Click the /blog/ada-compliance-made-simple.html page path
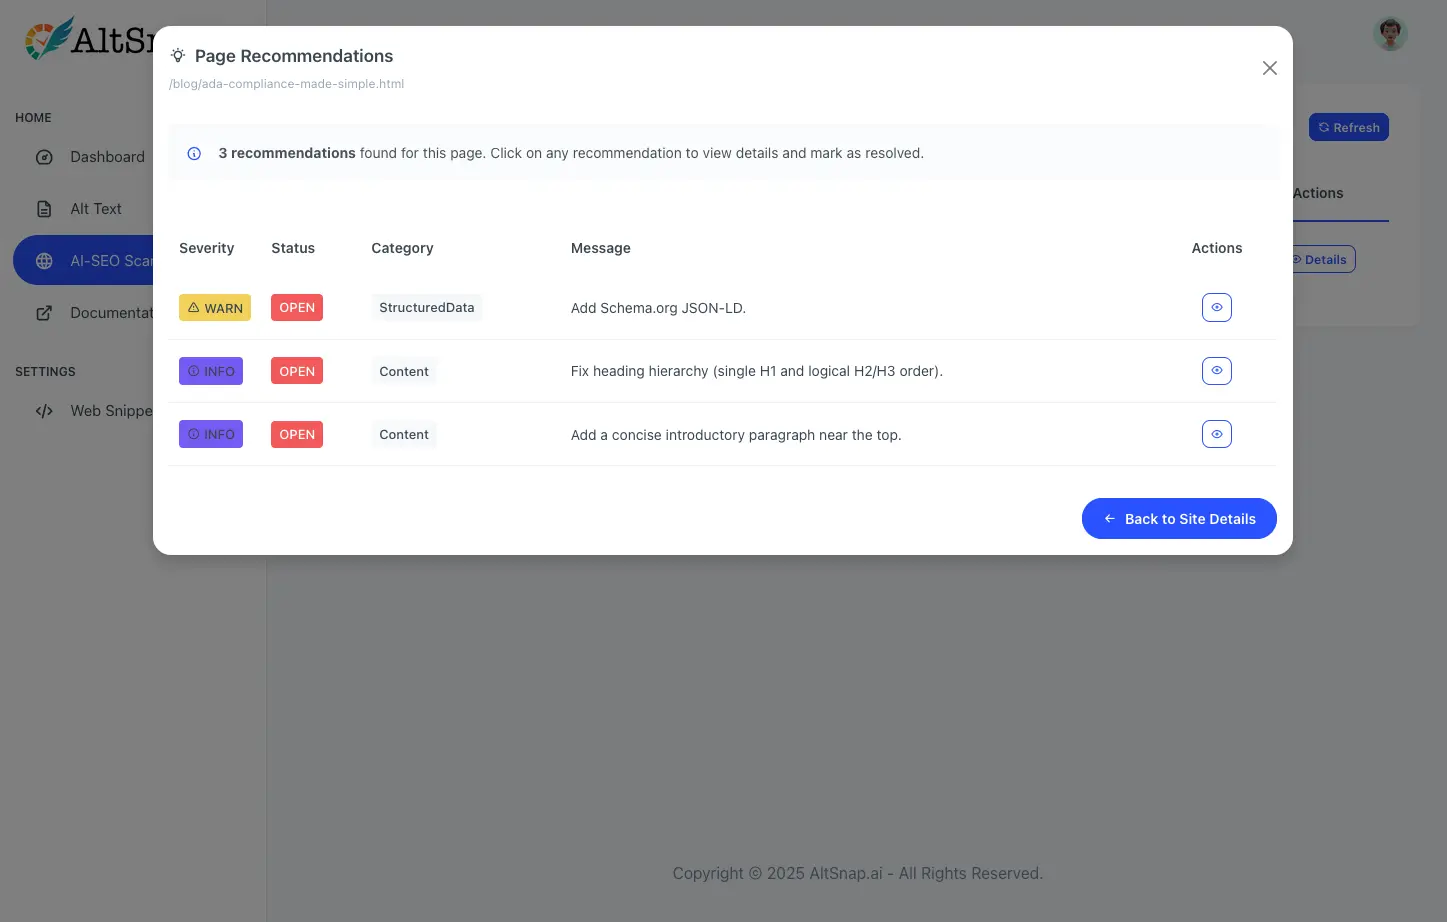The width and height of the screenshot is (1447, 922). pyautogui.click(x=287, y=84)
